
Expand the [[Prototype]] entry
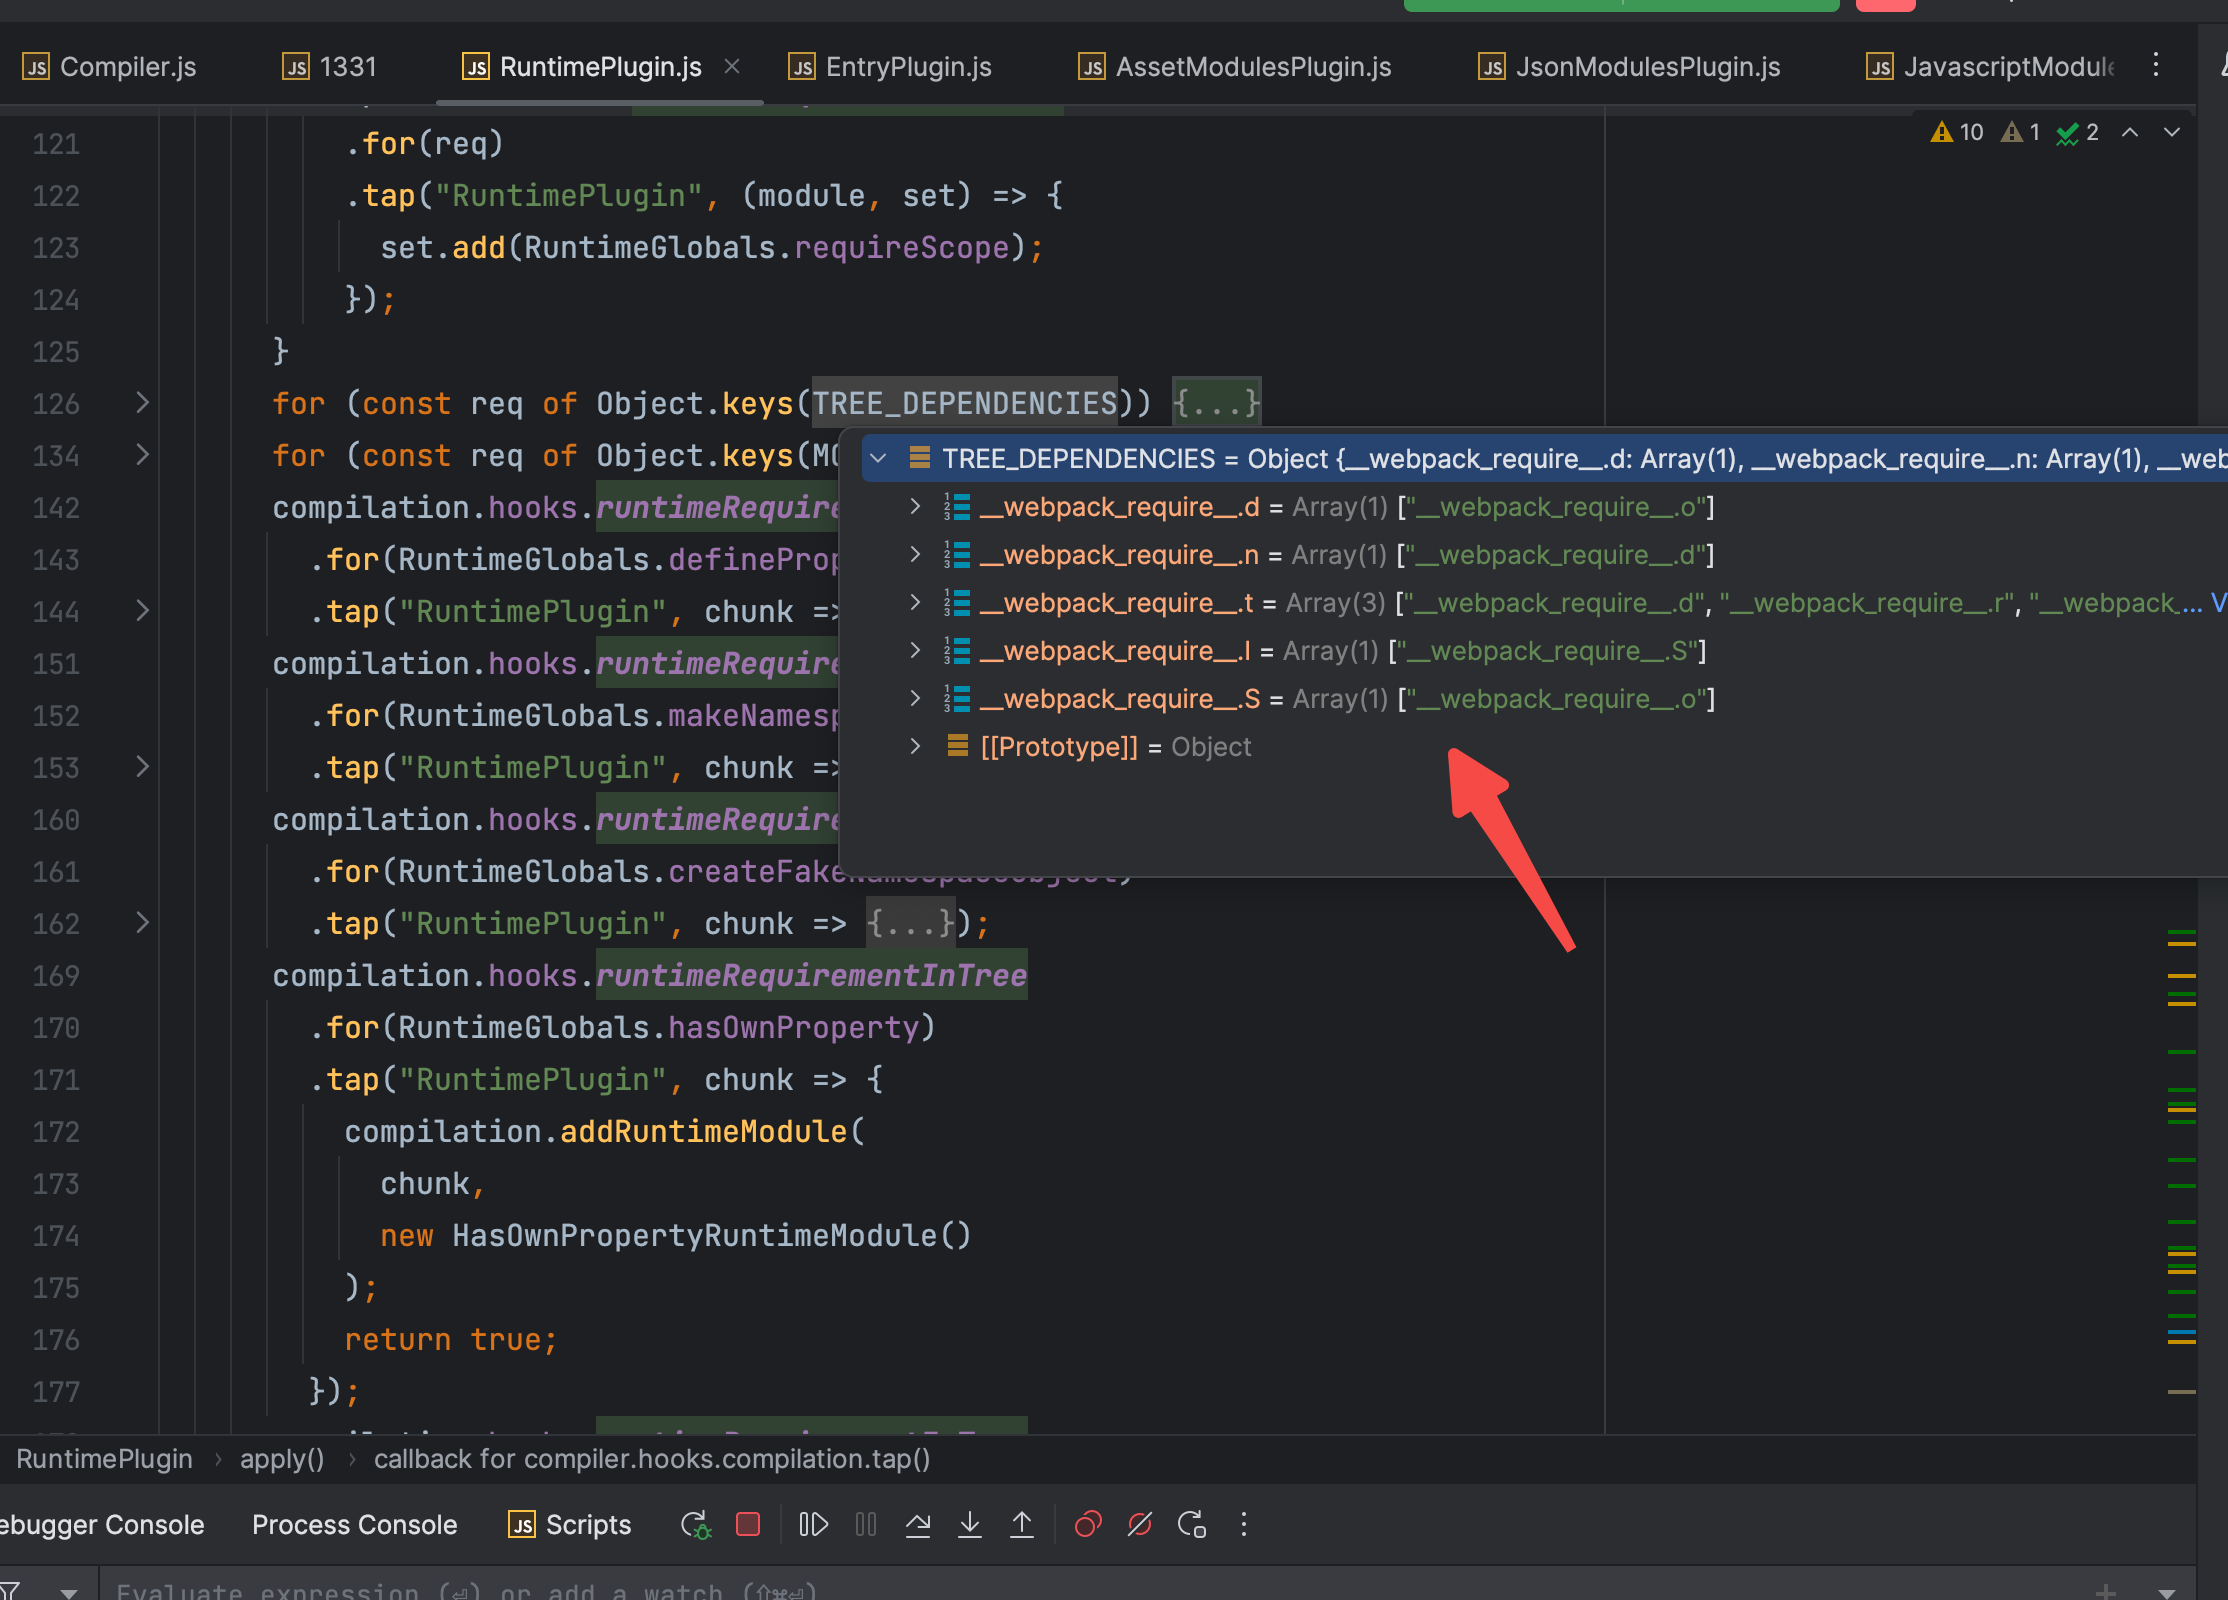click(x=914, y=747)
